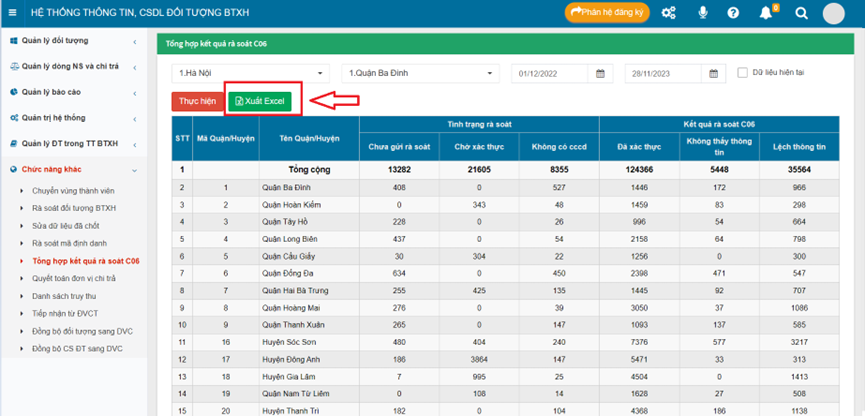
Task: Click the red 'Thực hiện' button
Action: point(197,101)
